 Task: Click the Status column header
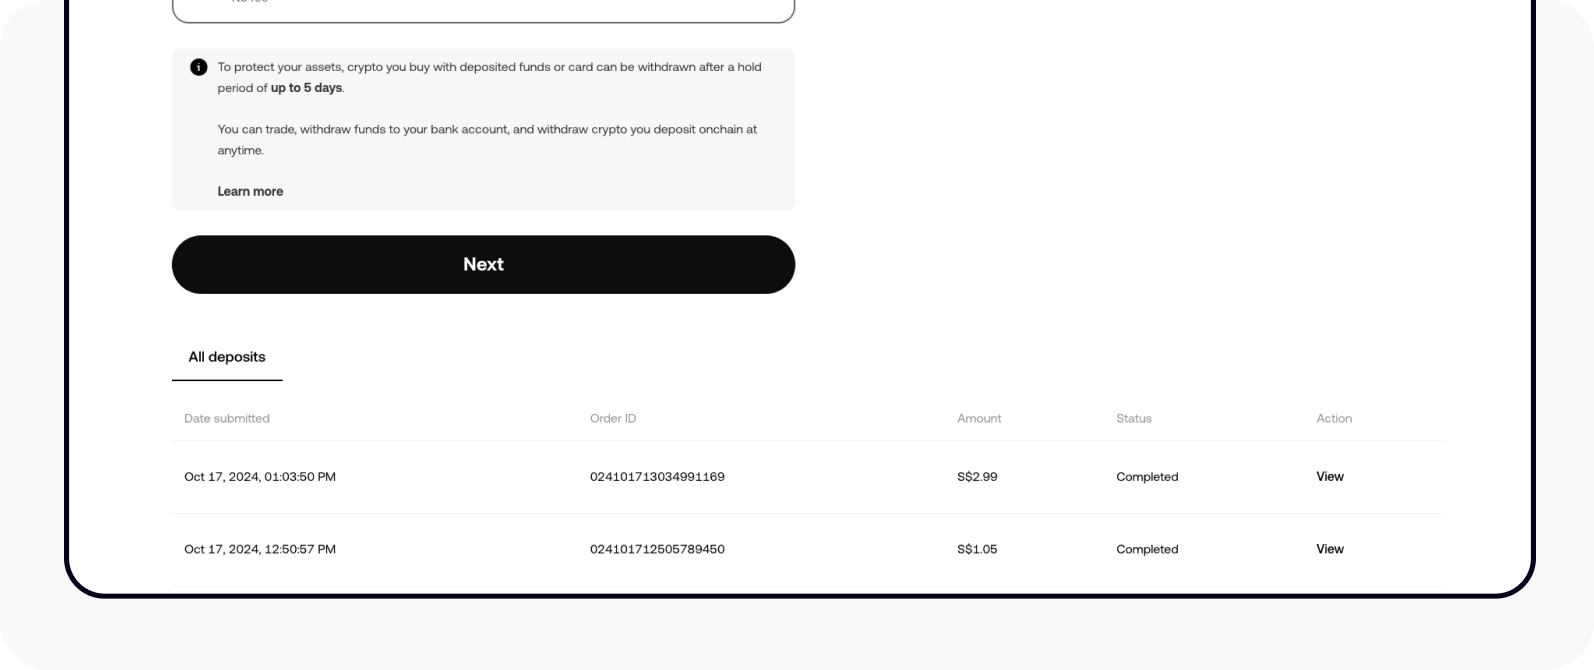click(1134, 418)
